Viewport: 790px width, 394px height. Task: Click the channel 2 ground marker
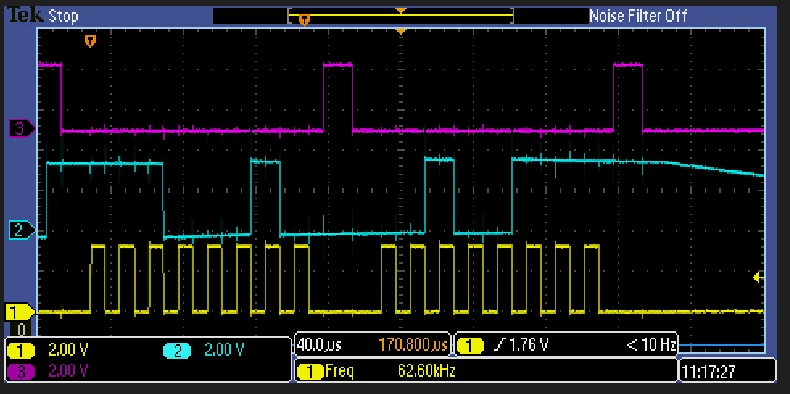21,230
